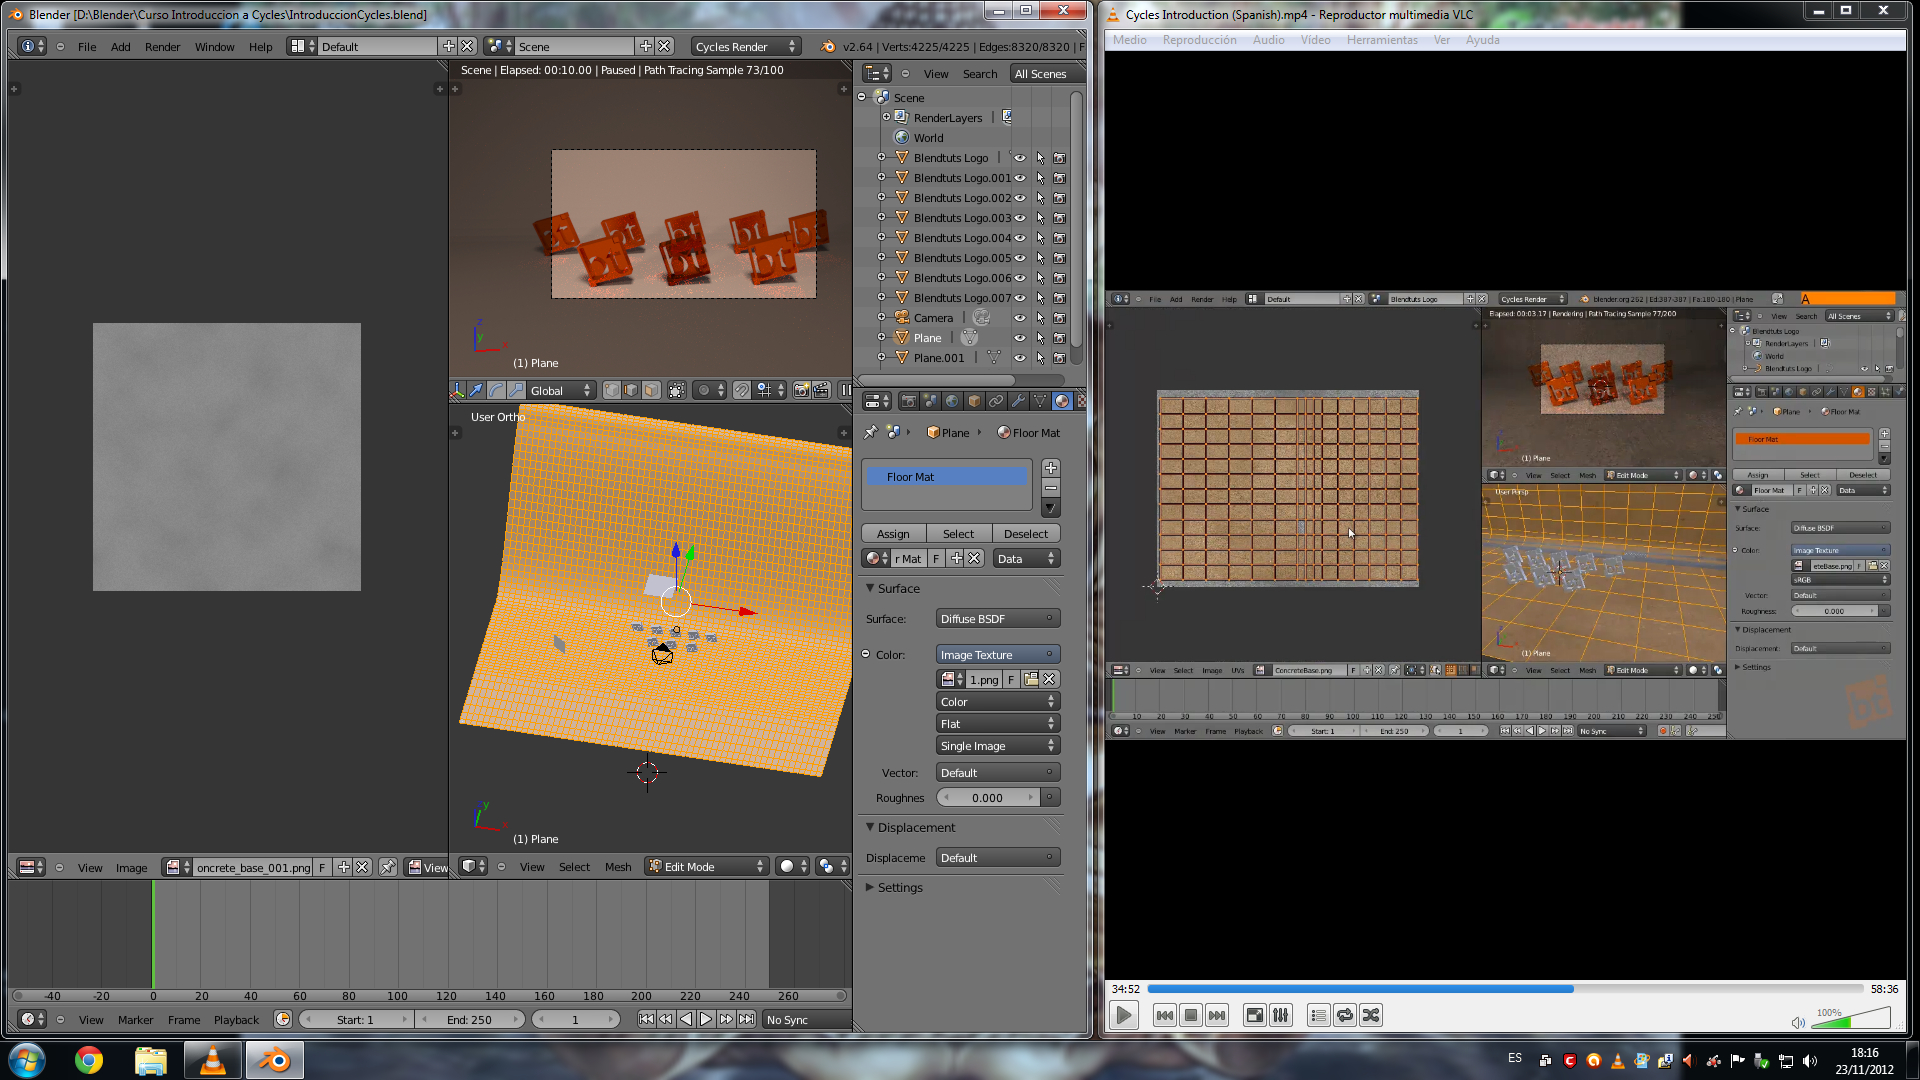Screen dimensions: 1920x1080
Task: Expand the Settings panel
Action: (x=899, y=888)
